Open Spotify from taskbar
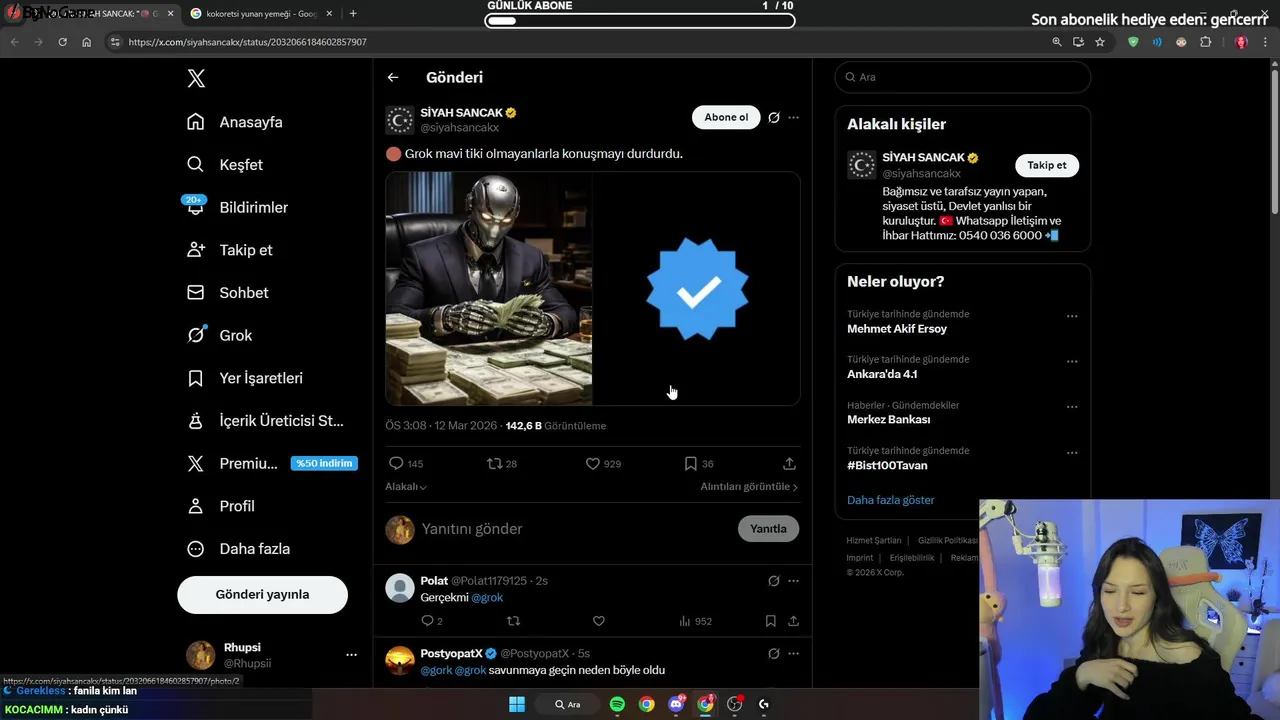The height and width of the screenshot is (720, 1280). click(x=617, y=704)
